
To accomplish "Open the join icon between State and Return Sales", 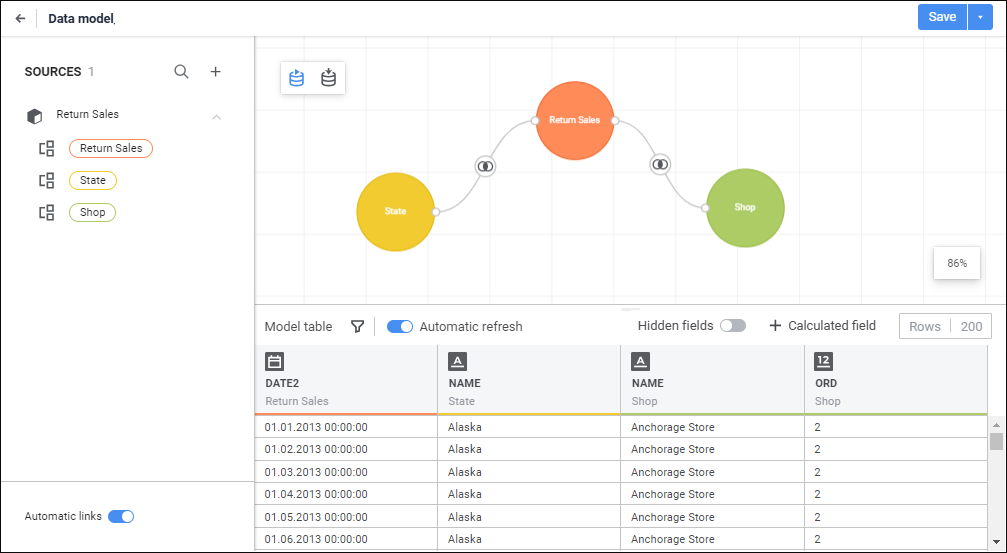I will (486, 166).
